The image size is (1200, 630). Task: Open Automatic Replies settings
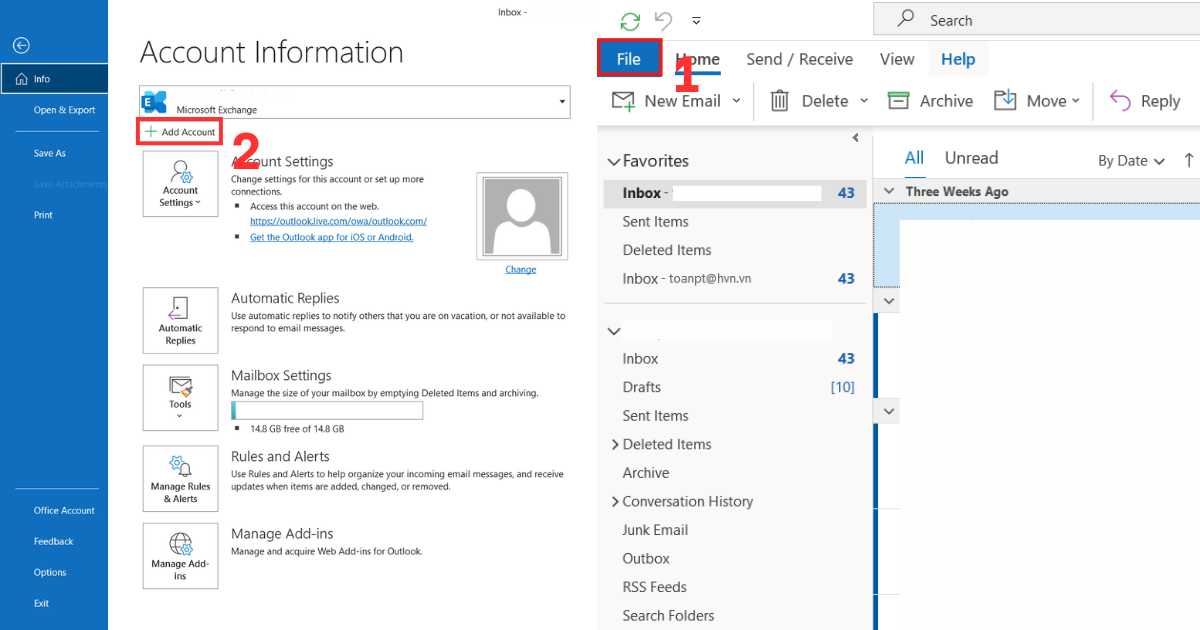(180, 320)
